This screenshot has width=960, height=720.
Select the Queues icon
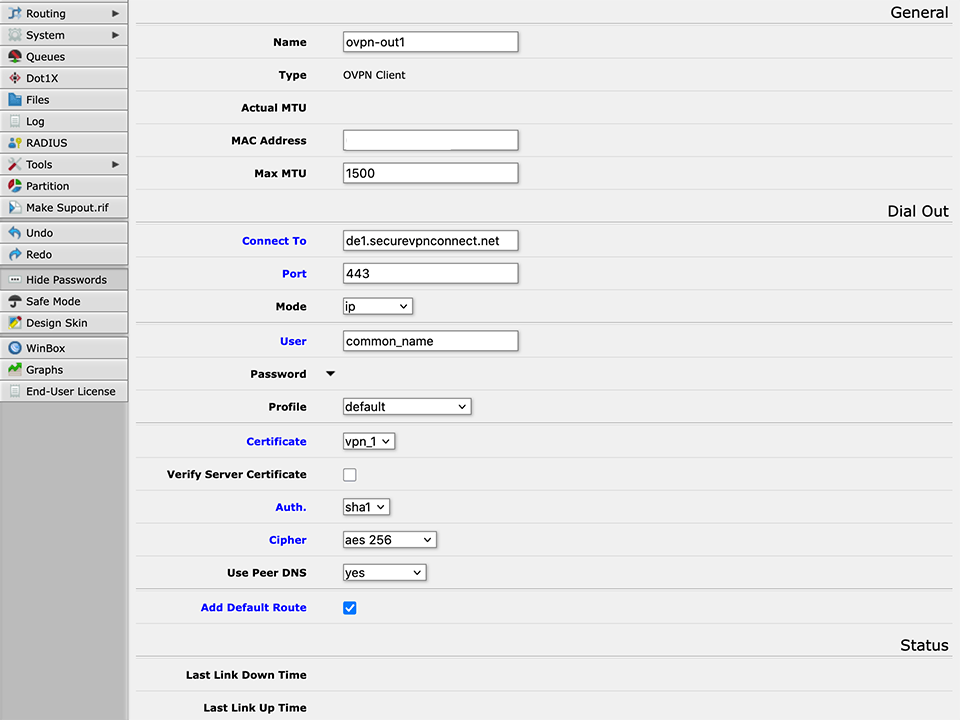[x=14, y=56]
